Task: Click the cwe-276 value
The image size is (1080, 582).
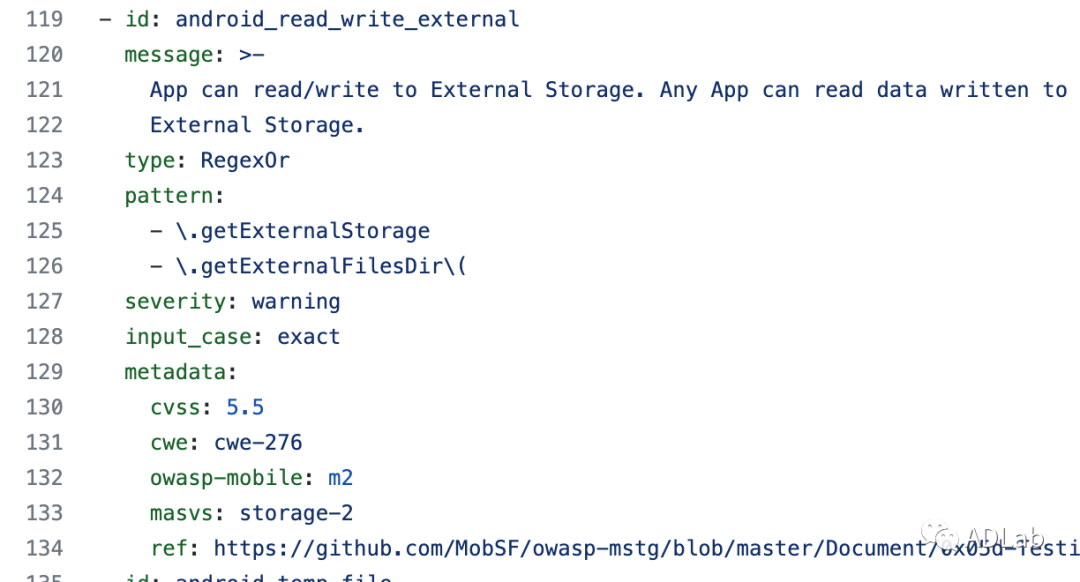Action: point(258,442)
